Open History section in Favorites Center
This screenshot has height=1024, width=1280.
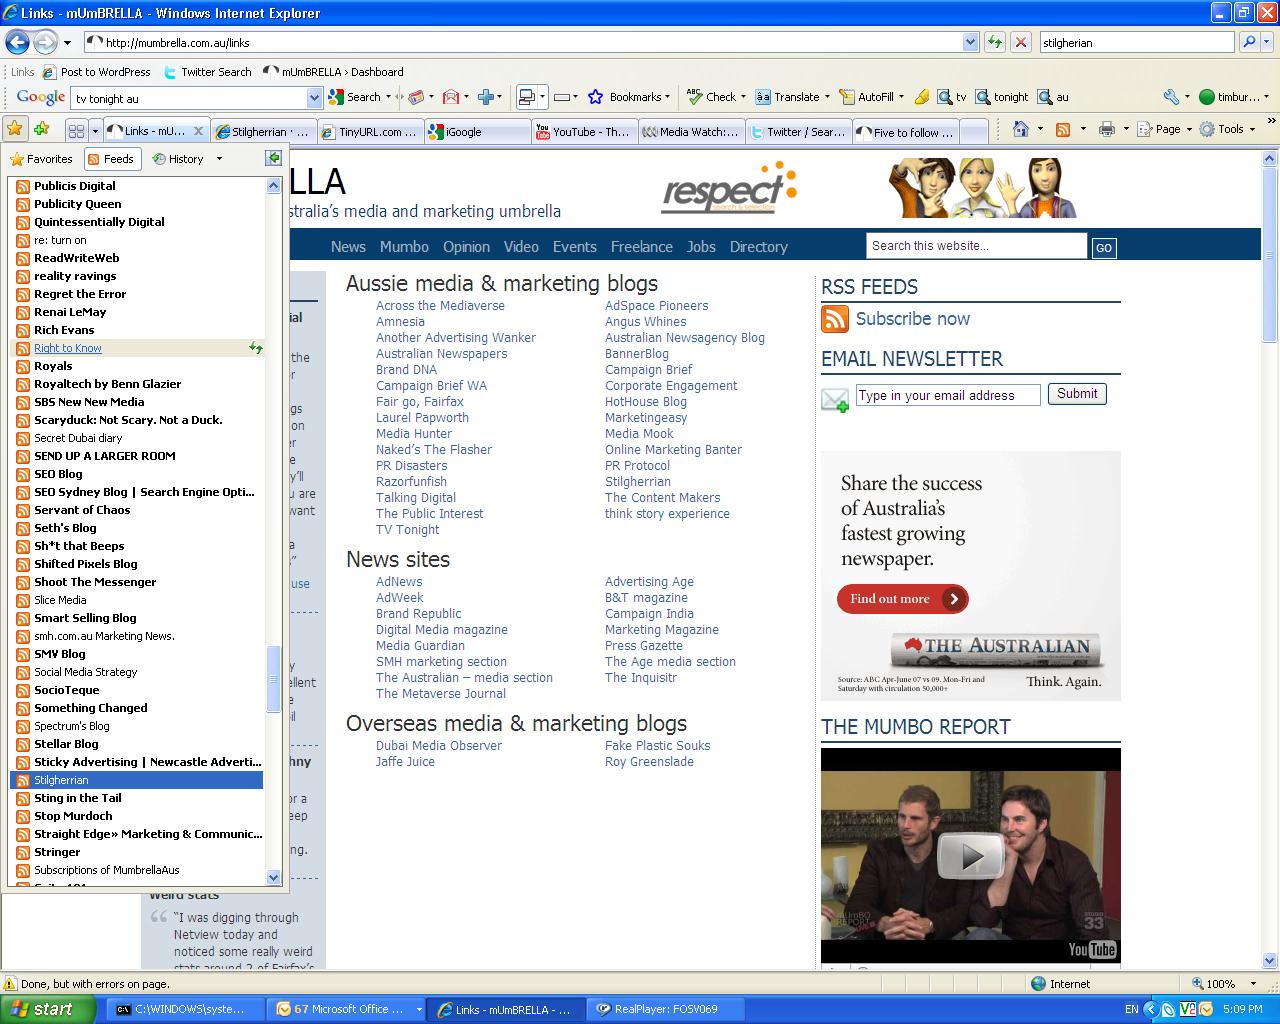coord(178,159)
